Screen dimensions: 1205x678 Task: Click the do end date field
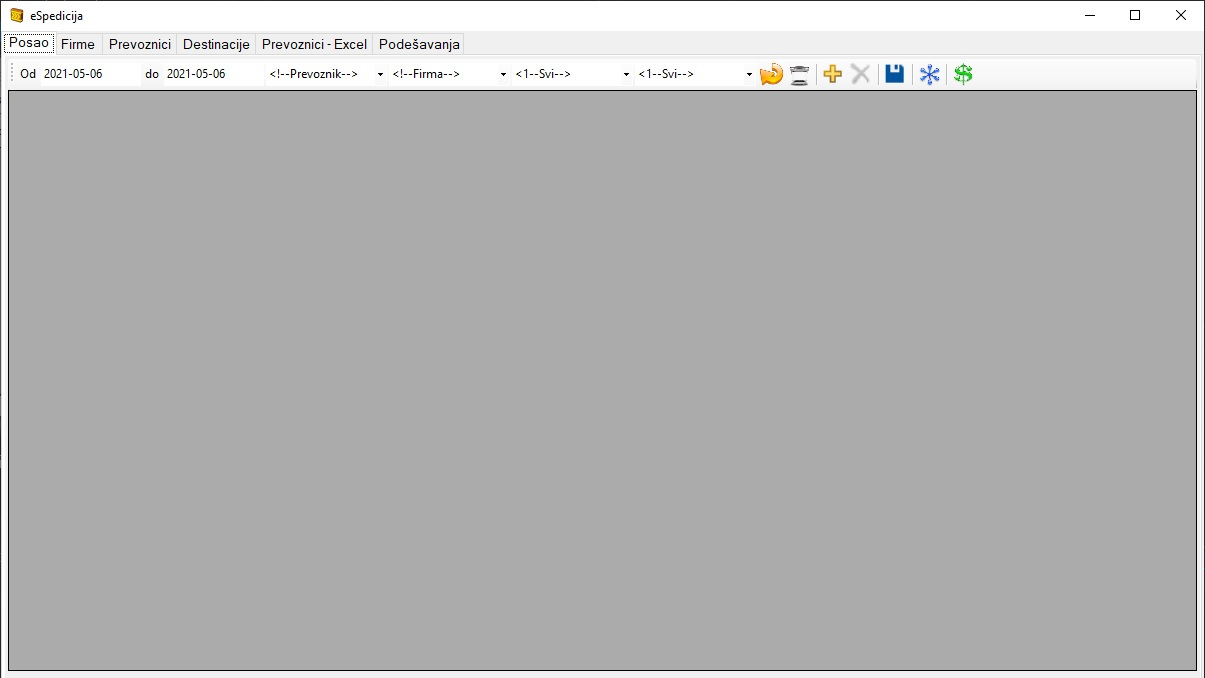point(213,74)
